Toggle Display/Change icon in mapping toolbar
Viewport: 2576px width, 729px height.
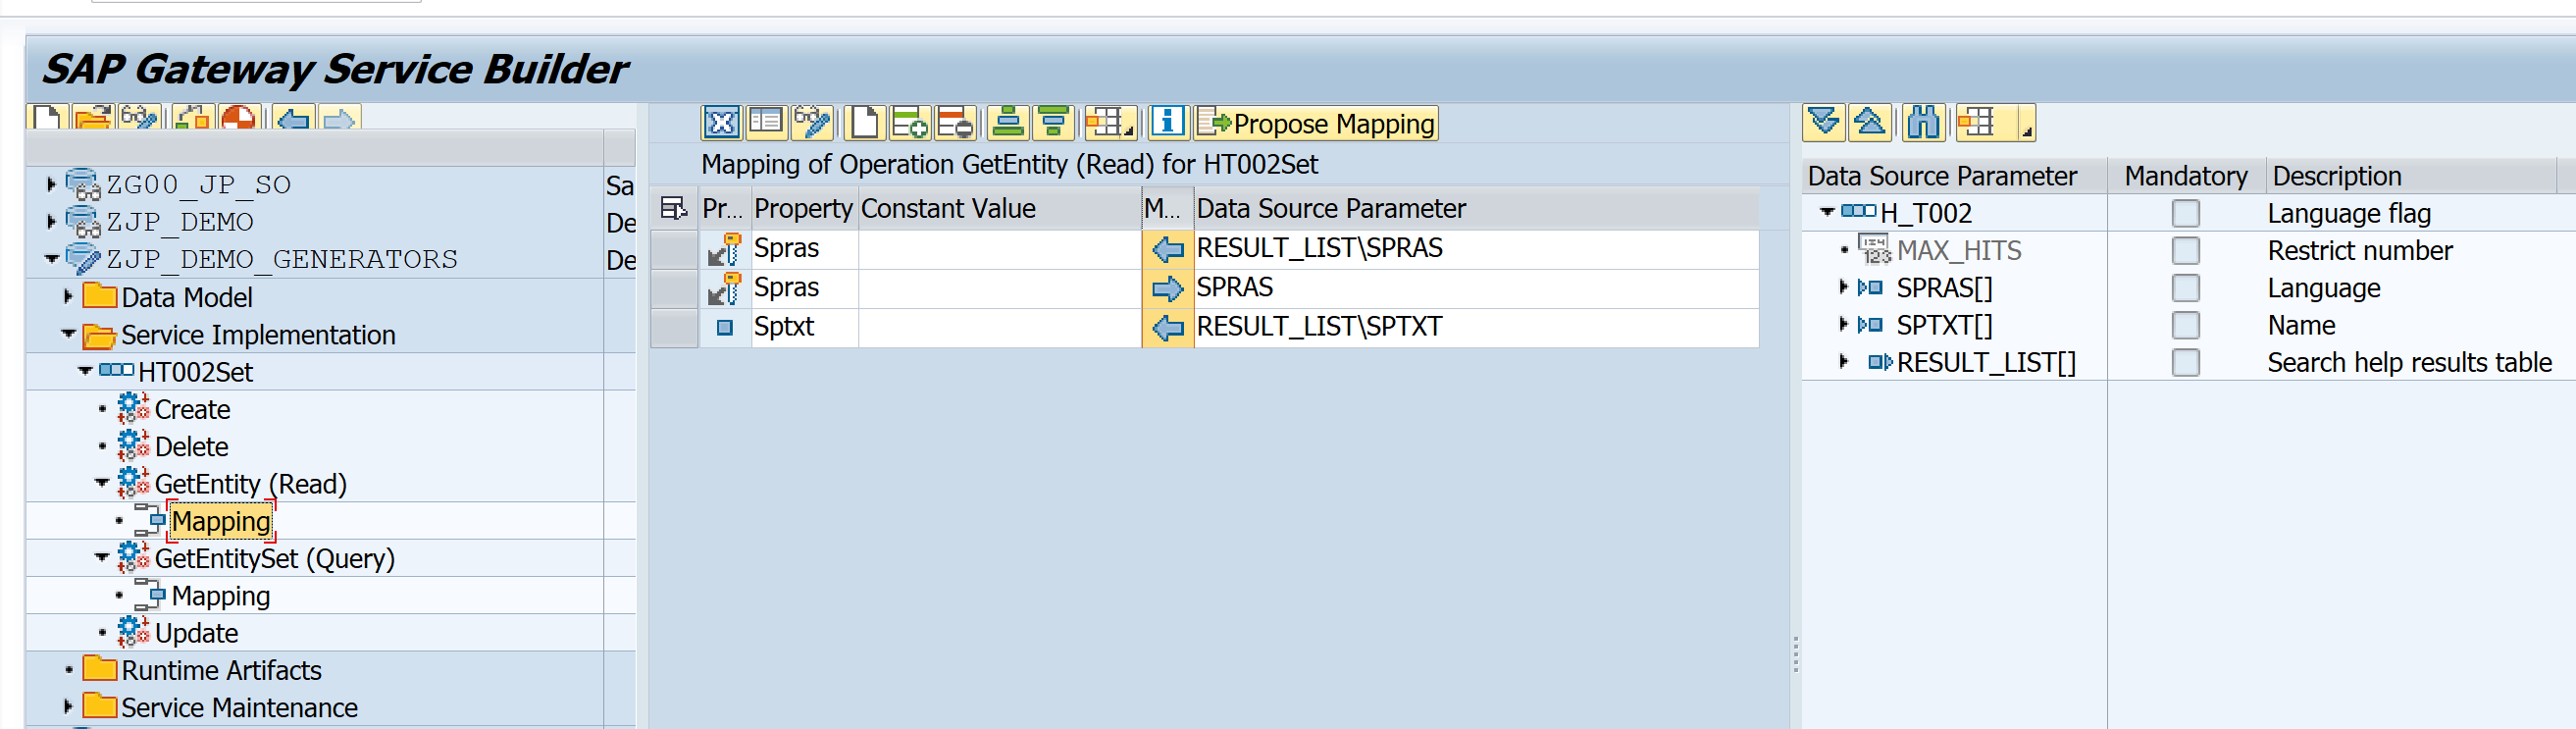[x=811, y=123]
